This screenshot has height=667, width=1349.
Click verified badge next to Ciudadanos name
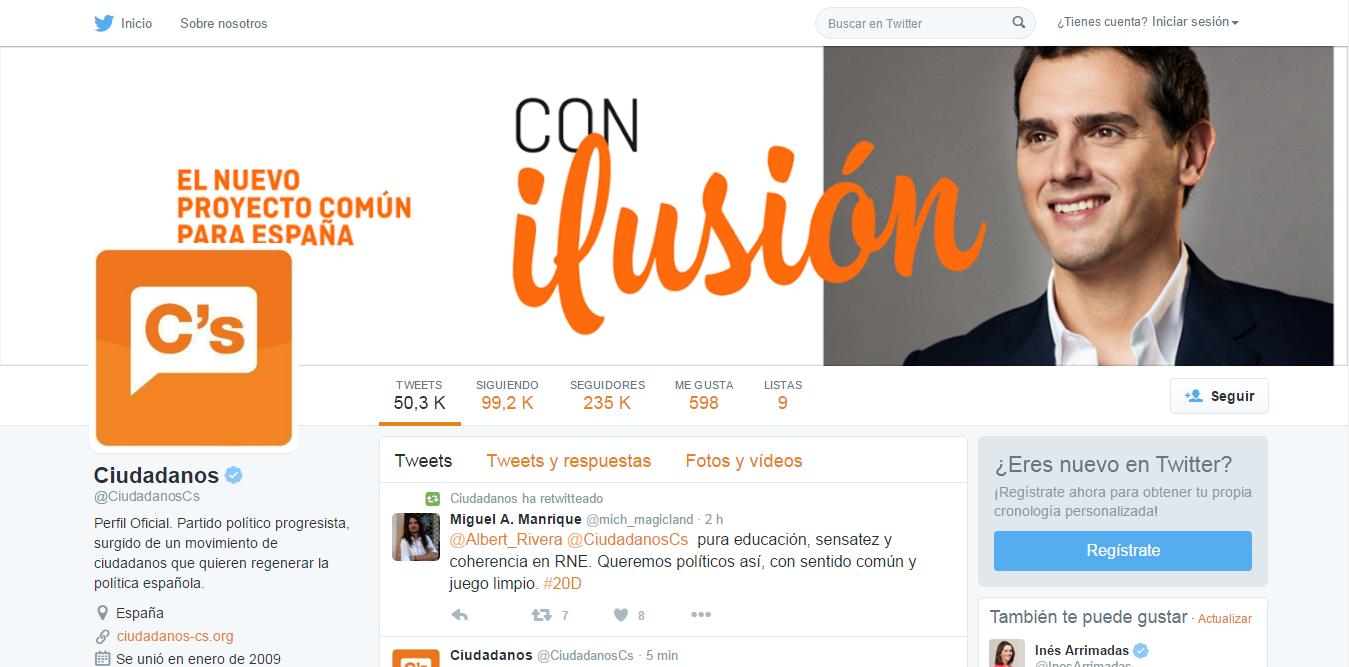[x=233, y=475]
